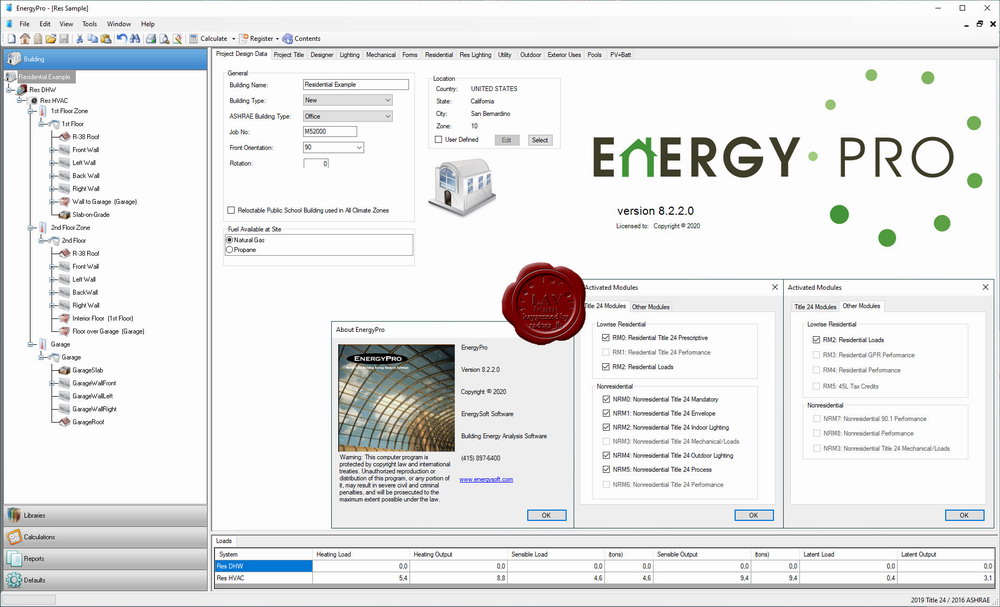
Task: Open the Building Type dropdown
Action: (x=388, y=100)
